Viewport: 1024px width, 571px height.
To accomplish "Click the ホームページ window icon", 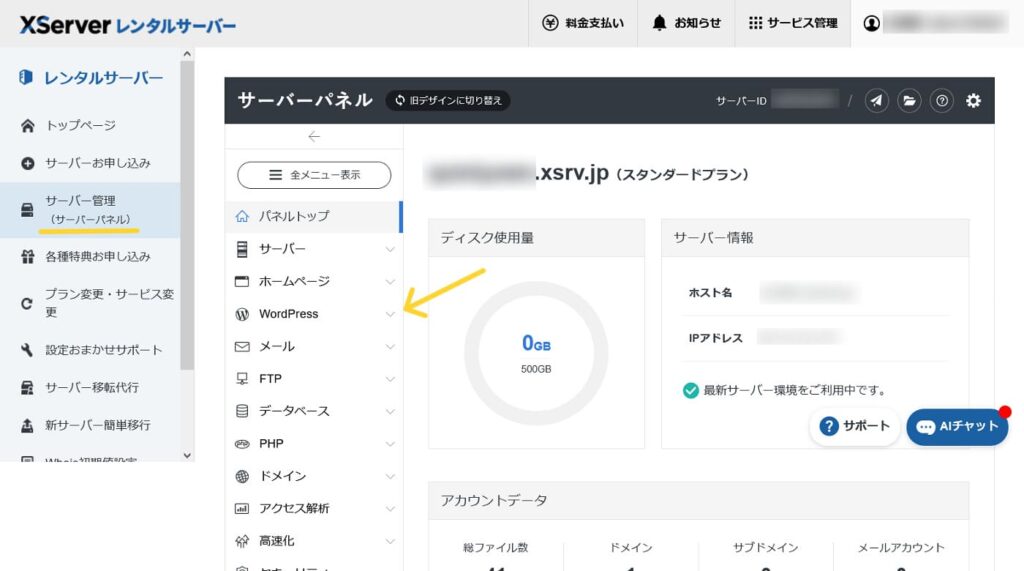I will (x=242, y=282).
